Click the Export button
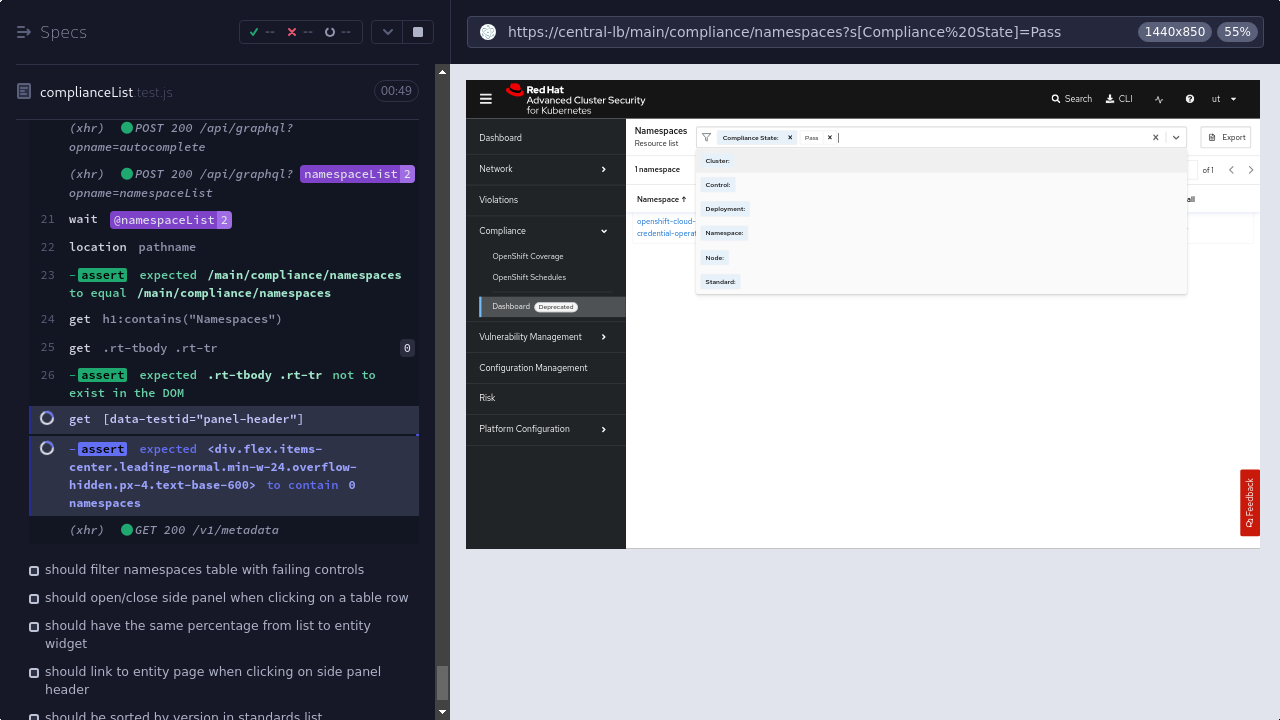1280x720 pixels. (1226, 138)
